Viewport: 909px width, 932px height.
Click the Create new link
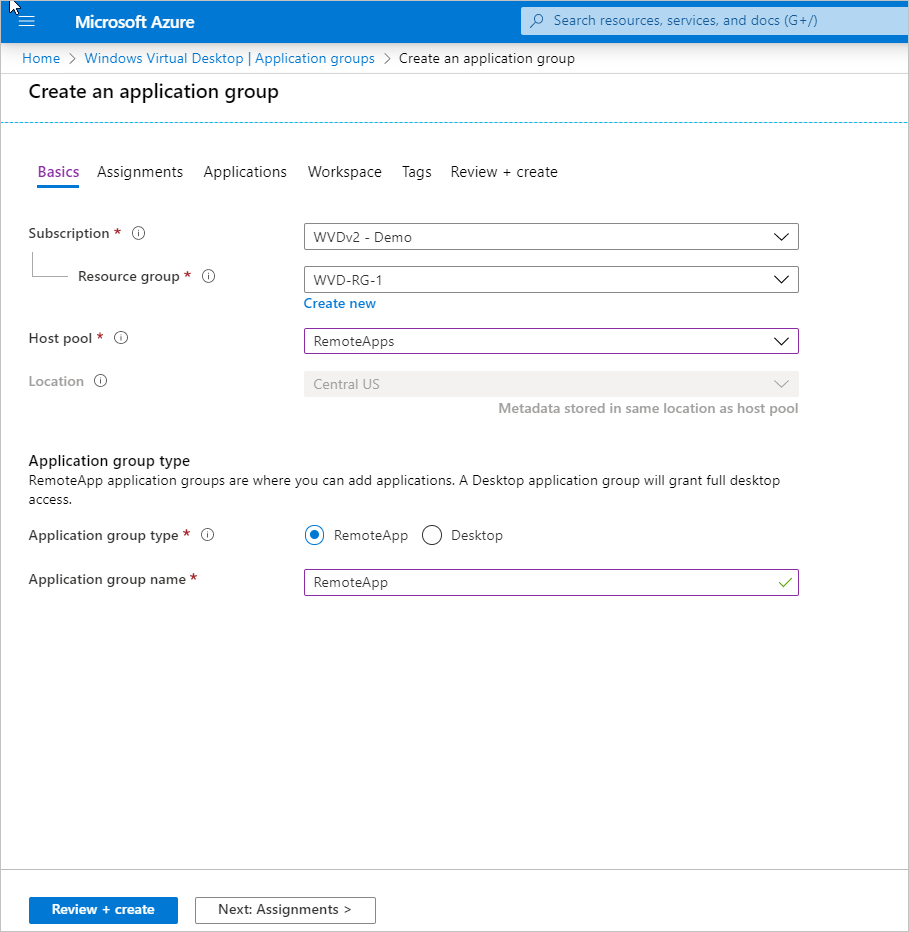pos(339,303)
